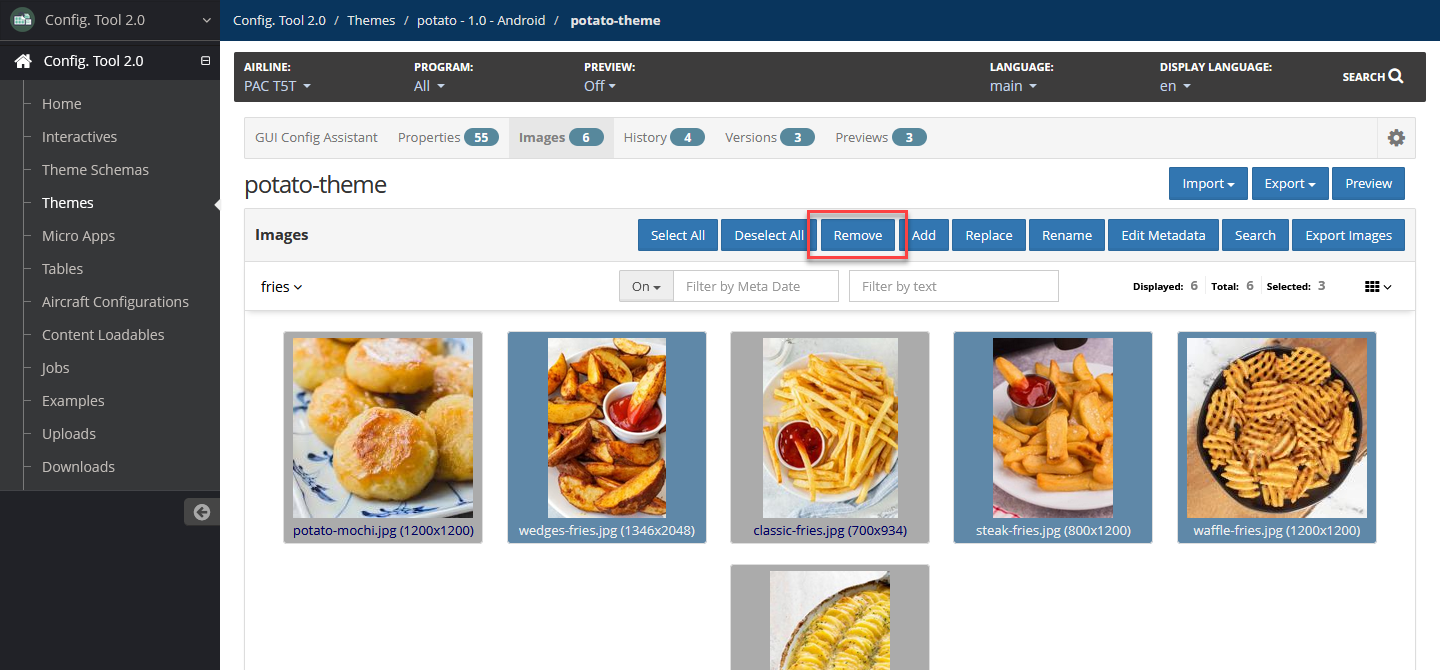This screenshot has height=670, width=1440.
Task: Click the potato-theme breadcrumb
Action: coord(615,20)
